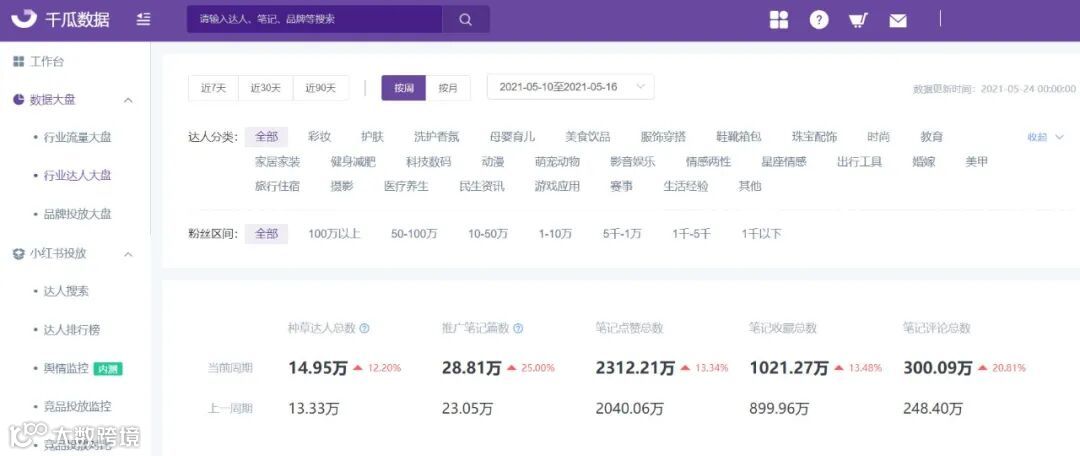Image resolution: width=1080 pixels, height=456 pixels.
Task: Select the 近90天 time range
Action: coord(321,88)
